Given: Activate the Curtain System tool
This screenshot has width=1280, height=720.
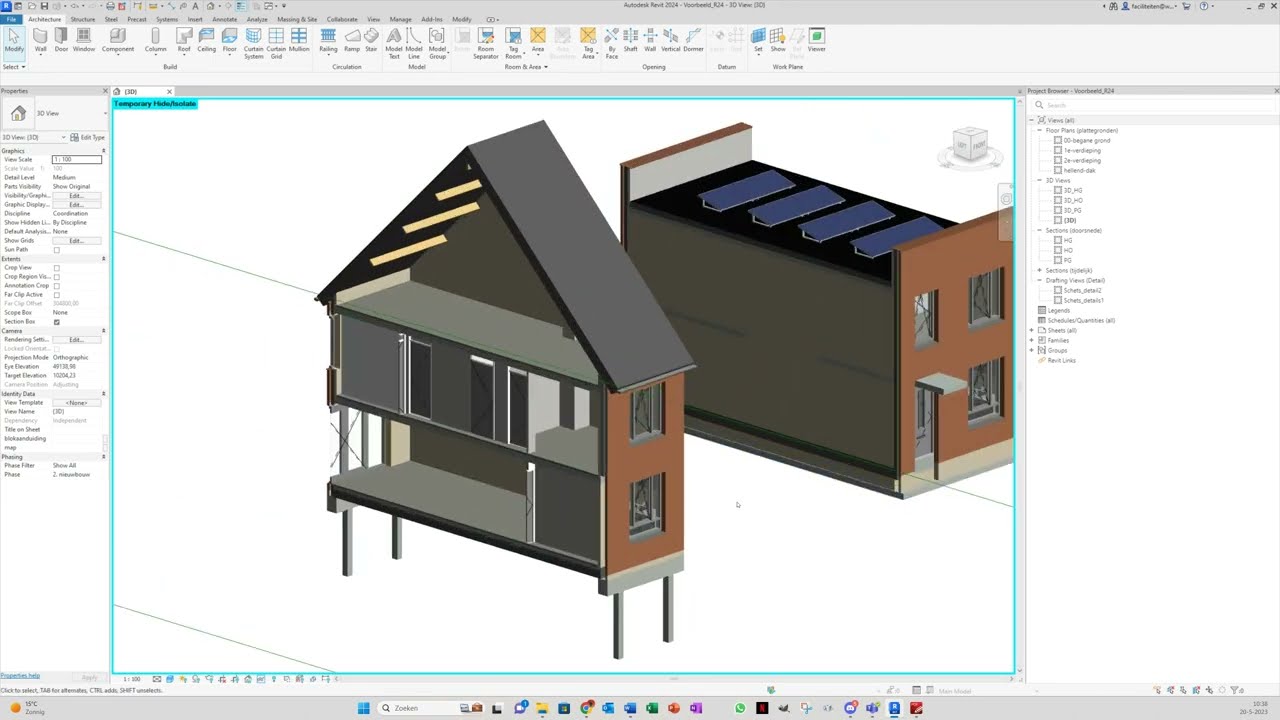Looking at the screenshot, I should tap(254, 43).
